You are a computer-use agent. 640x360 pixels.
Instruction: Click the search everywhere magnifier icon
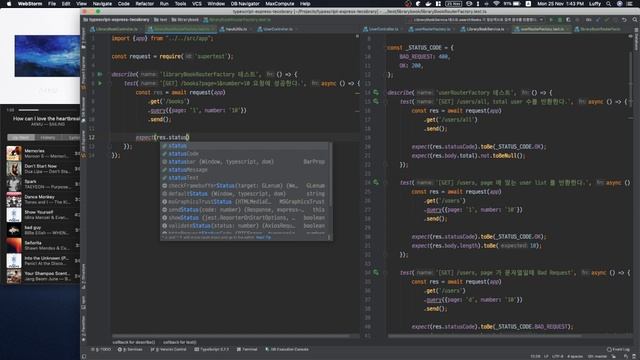635,20
